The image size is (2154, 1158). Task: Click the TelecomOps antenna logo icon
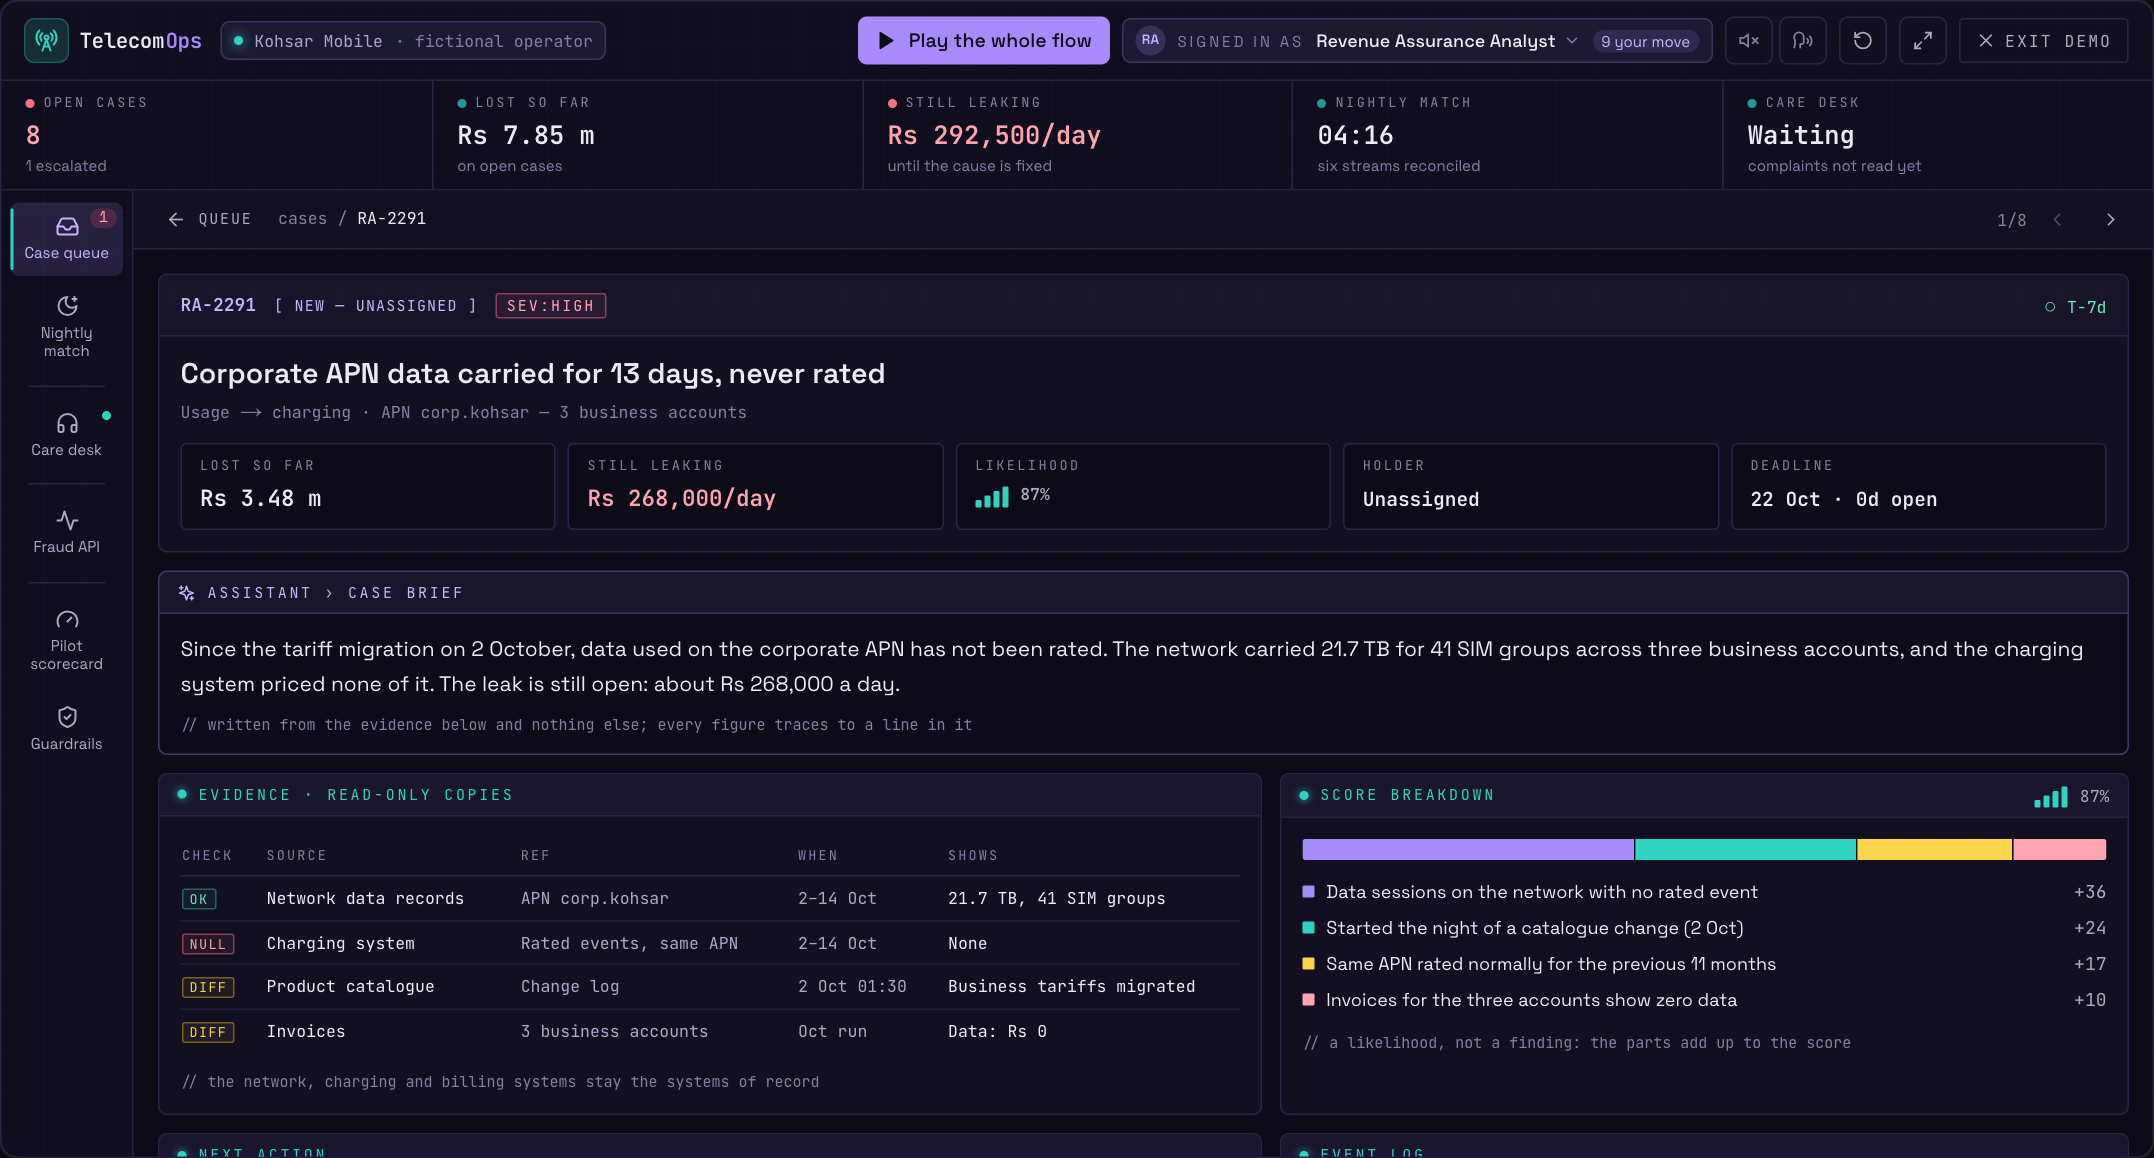pyautogui.click(x=46, y=41)
